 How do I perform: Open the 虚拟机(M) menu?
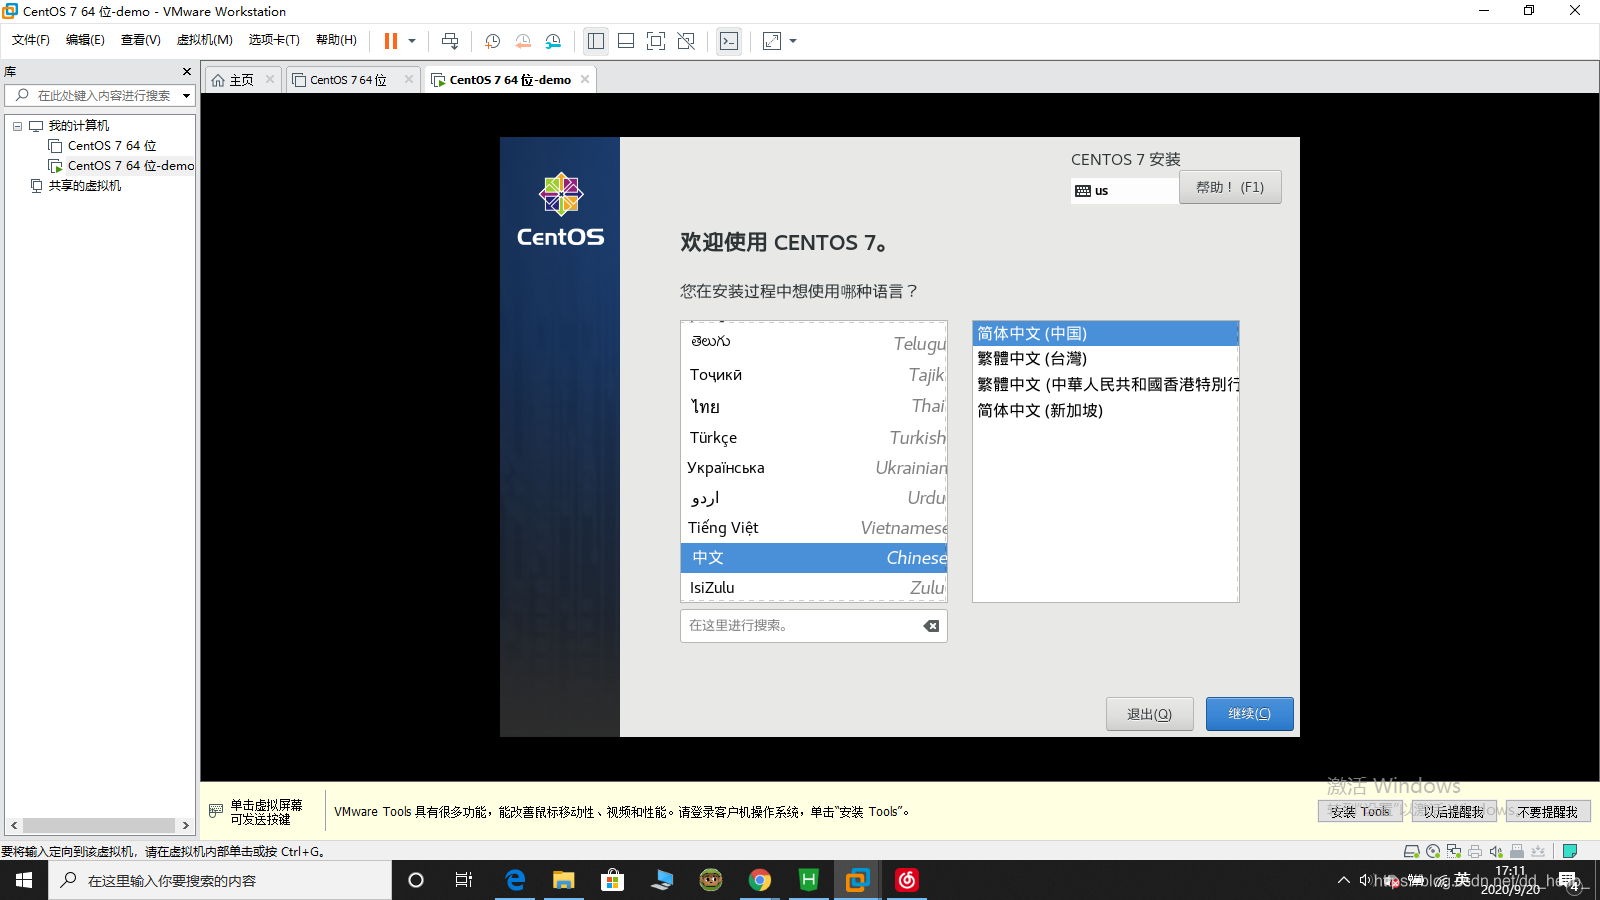pyautogui.click(x=204, y=40)
